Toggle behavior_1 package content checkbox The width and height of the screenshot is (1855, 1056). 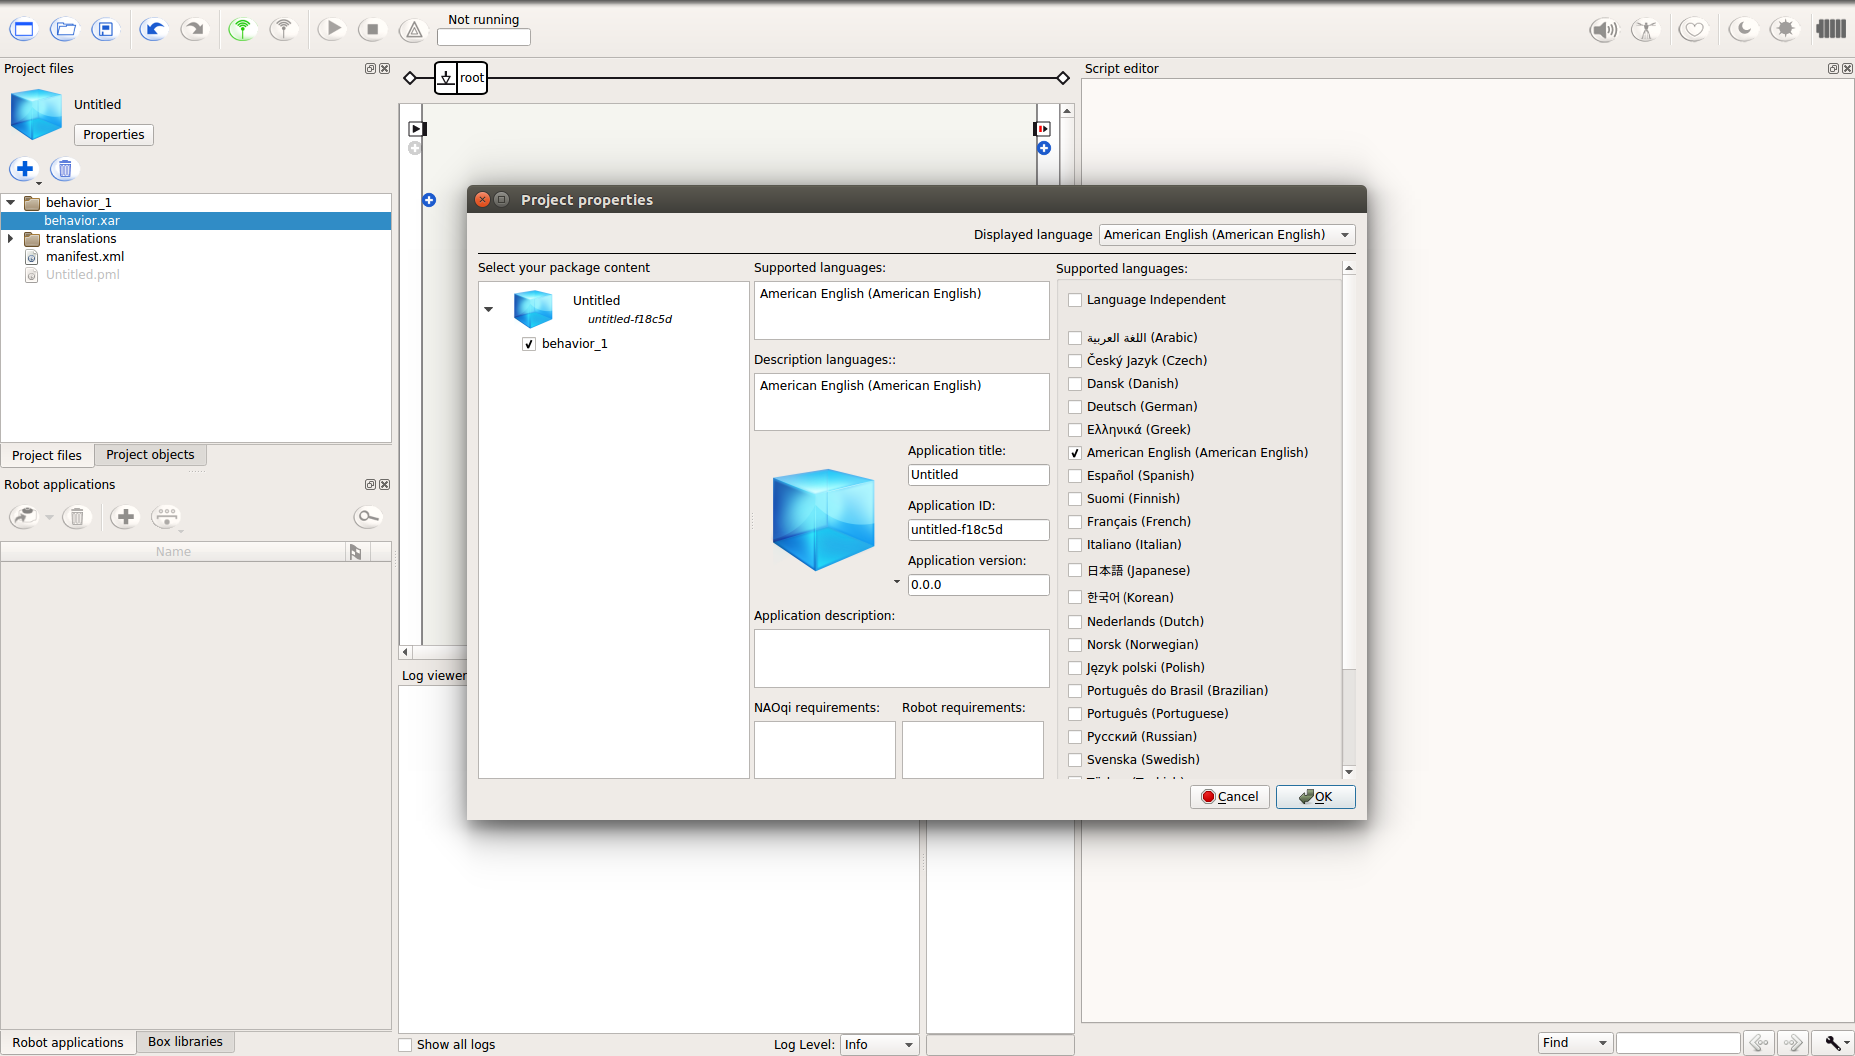click(x=529, y=344)
